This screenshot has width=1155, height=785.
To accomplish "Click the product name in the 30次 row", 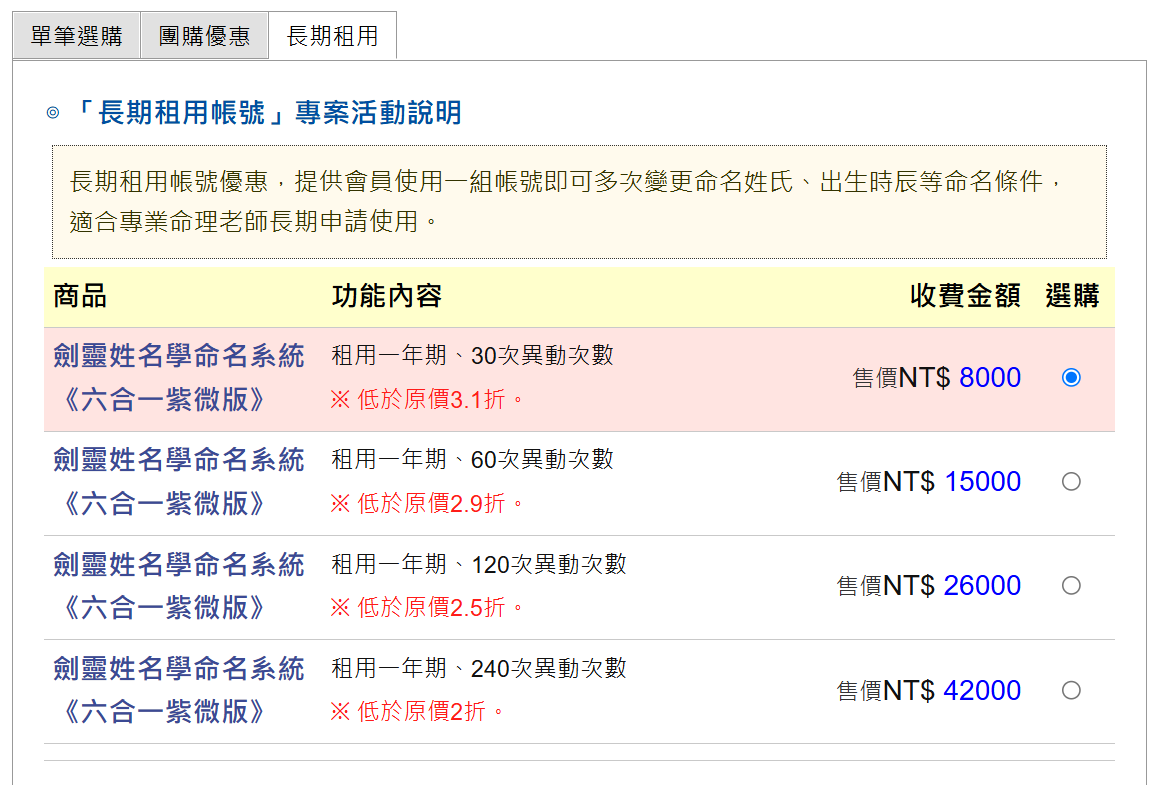I will pos(178,377).
